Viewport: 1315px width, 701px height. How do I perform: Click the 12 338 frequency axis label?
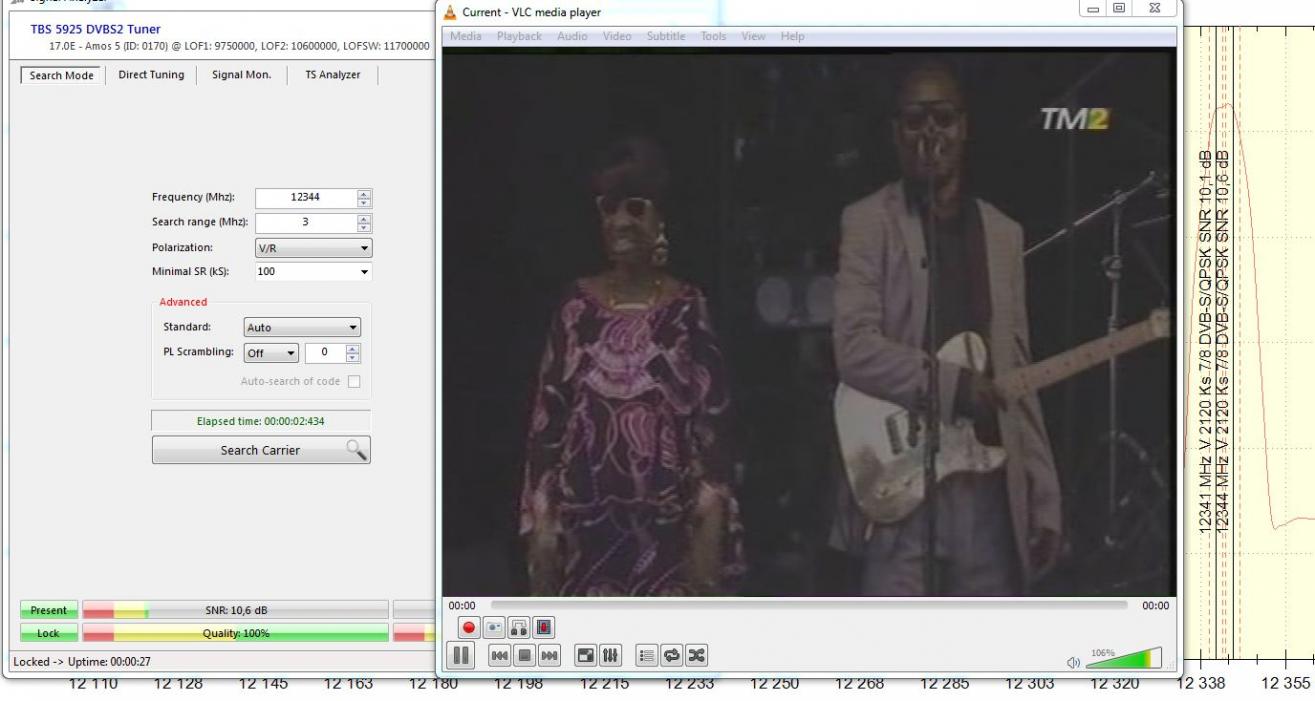point(1199,684)
